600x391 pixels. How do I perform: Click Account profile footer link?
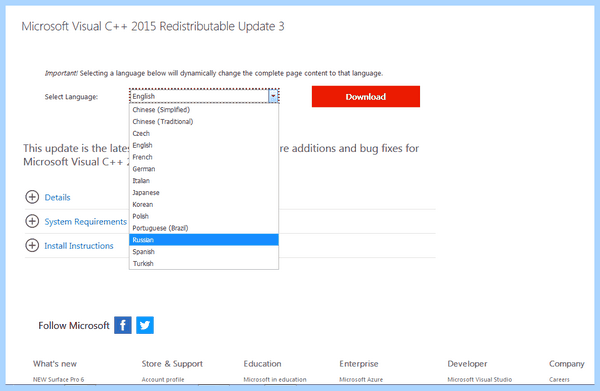coord(163,380)
